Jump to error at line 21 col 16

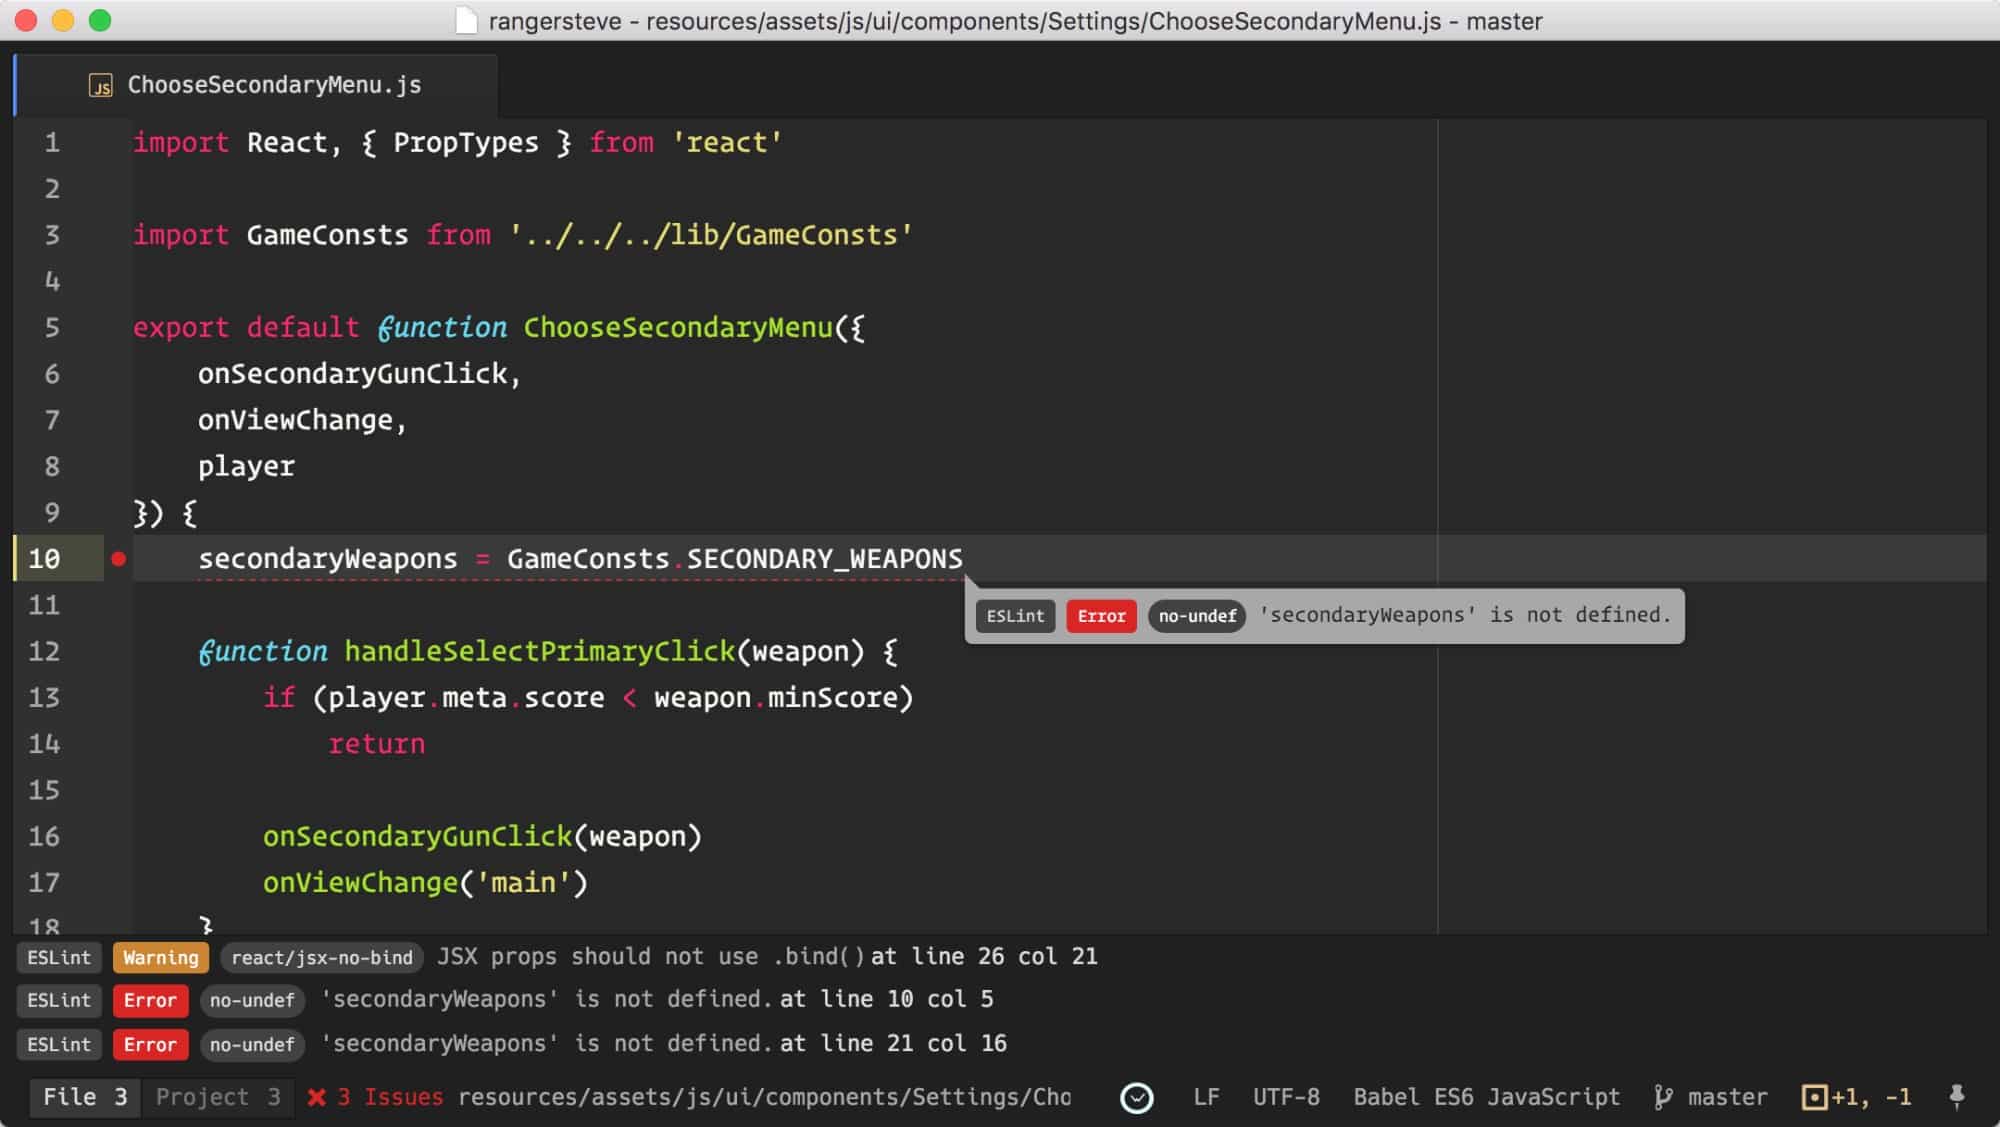[893, 1043]
